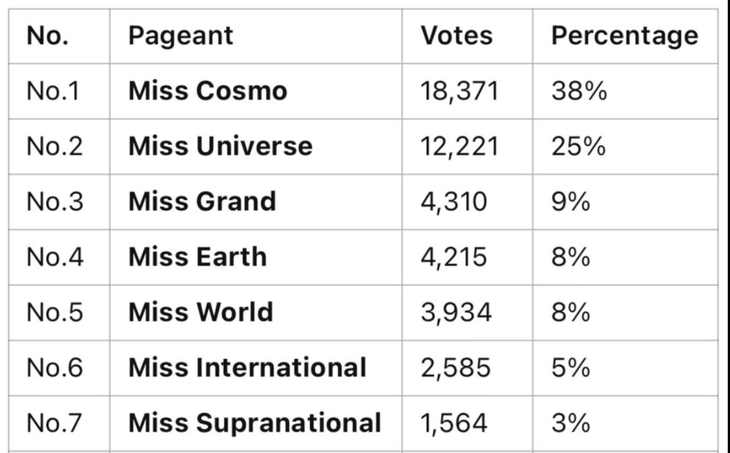Click the 25% percentage cell
The image size is (730, 453).
pyautogui.click(x=579, y=146)
